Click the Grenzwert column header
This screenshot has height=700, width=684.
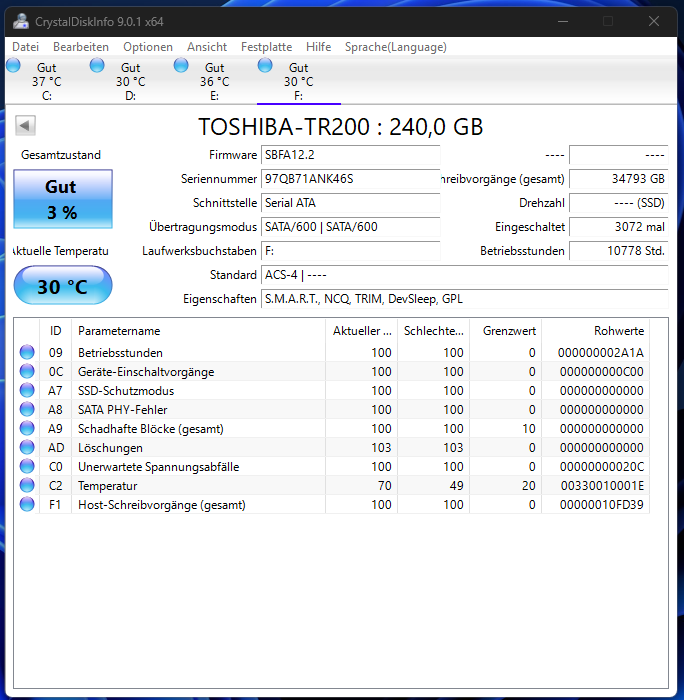pyautogui.click(x=505, y=331)
